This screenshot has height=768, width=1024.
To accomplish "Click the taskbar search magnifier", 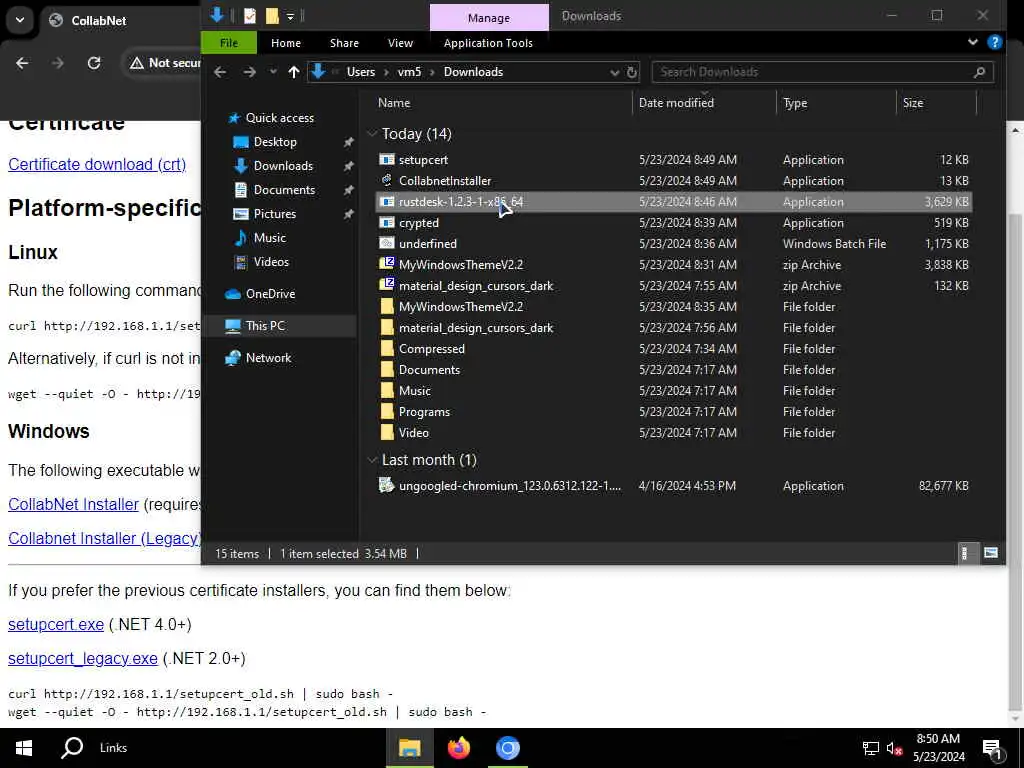I will point(72,748).
